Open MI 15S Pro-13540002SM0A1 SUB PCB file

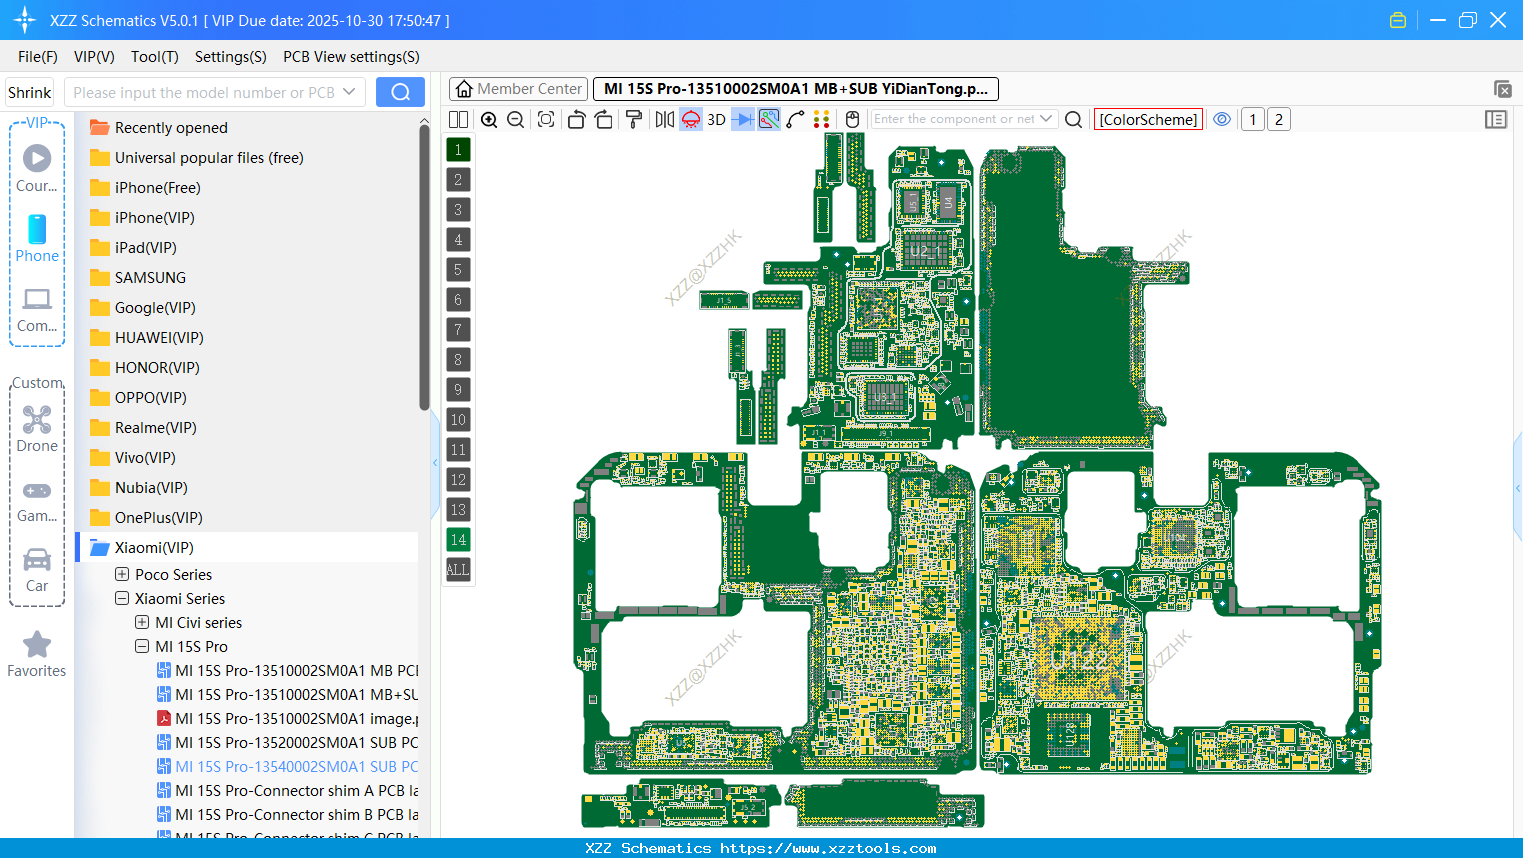coord(288,766)
